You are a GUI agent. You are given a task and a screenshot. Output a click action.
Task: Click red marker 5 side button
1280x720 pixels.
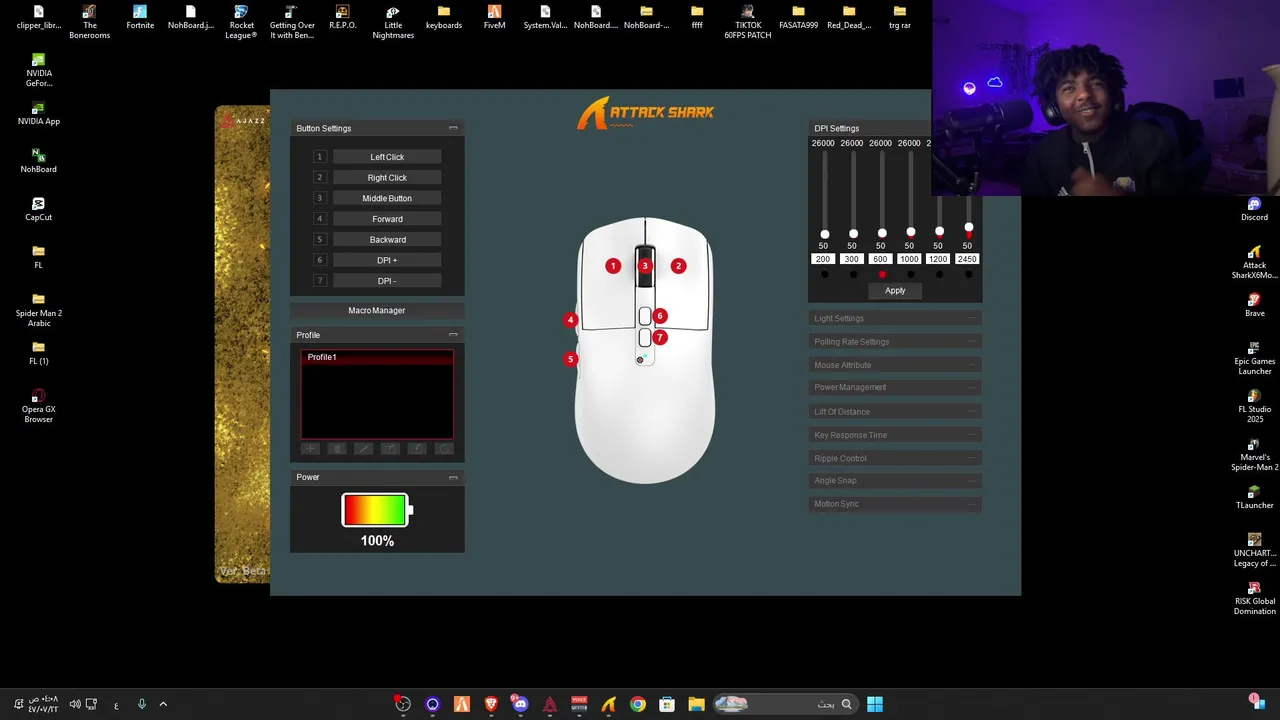click(570, 358)
